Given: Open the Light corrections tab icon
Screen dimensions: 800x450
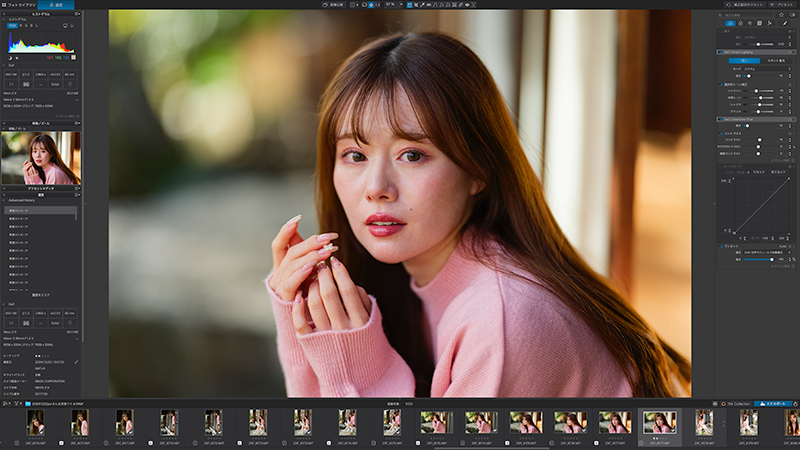Looking at the screenshot, I should (x=730, y=23).
